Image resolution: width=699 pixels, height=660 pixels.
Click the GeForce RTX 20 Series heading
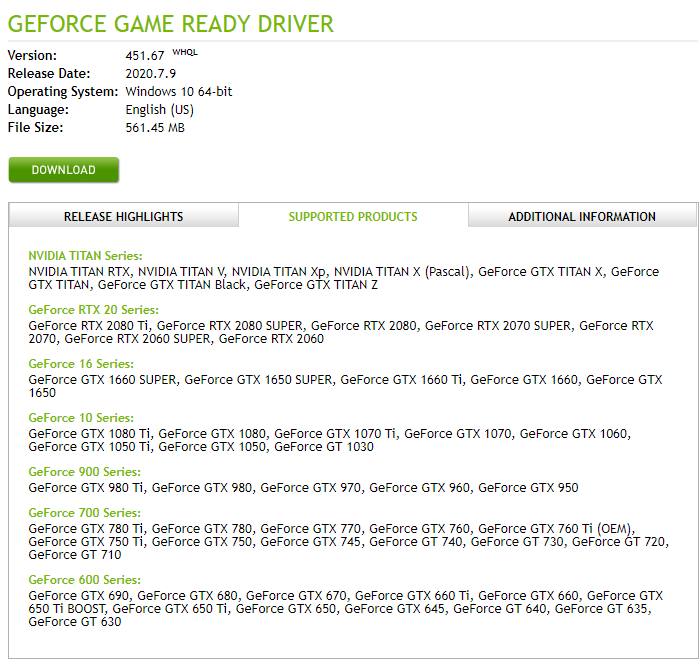[x=94, y=310]
